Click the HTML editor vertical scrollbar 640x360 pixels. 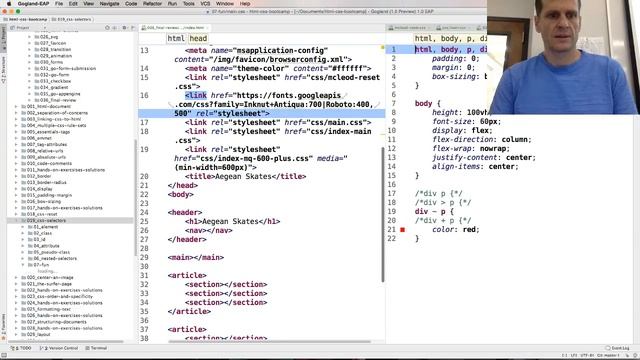pos(383,214)
